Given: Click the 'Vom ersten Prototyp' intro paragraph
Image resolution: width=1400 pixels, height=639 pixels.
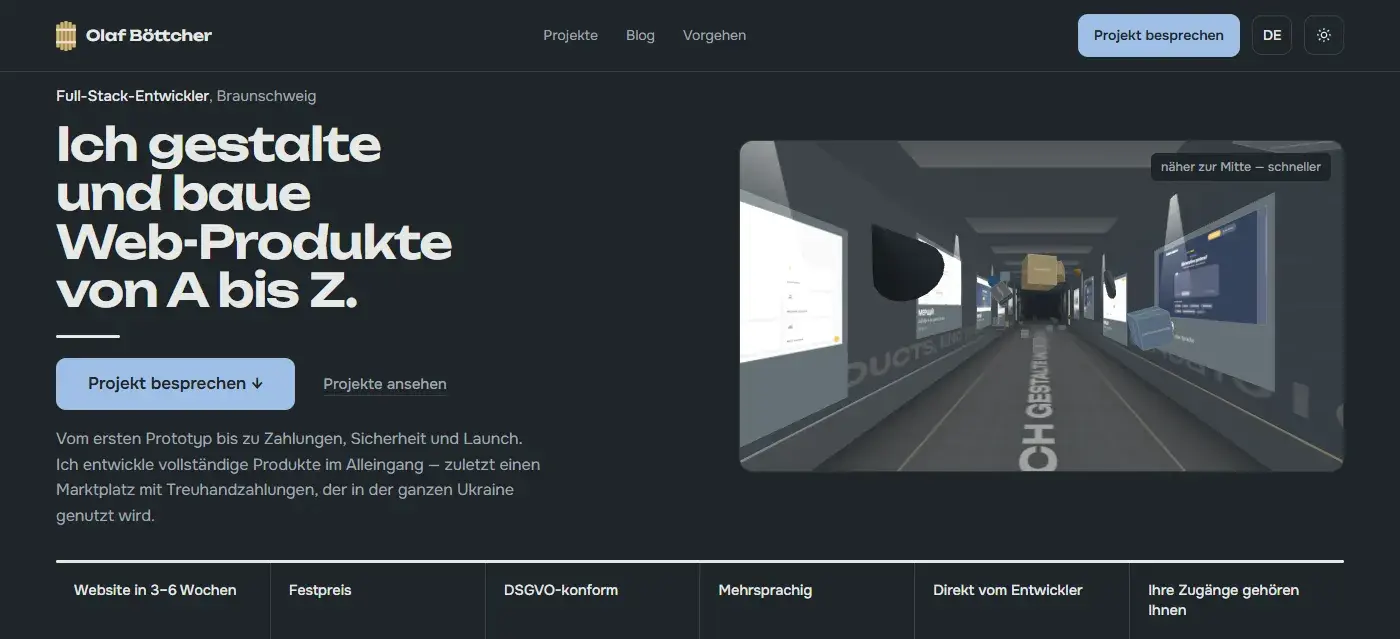Looking at the screenshot, I should coord(298,478).
